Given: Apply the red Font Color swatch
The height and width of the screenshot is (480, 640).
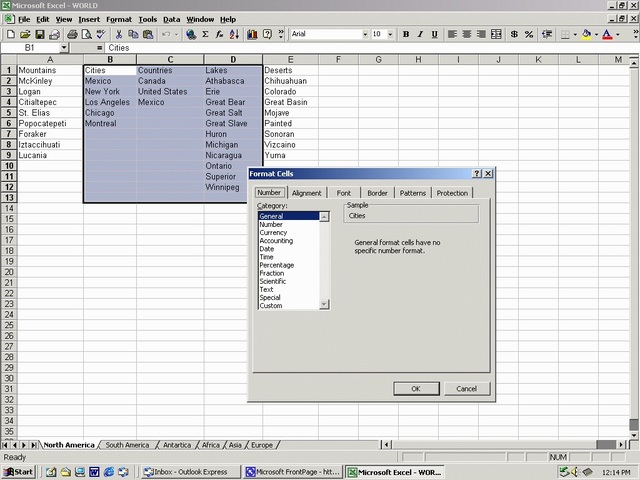Looking at the screenshot, I should 607,34.
